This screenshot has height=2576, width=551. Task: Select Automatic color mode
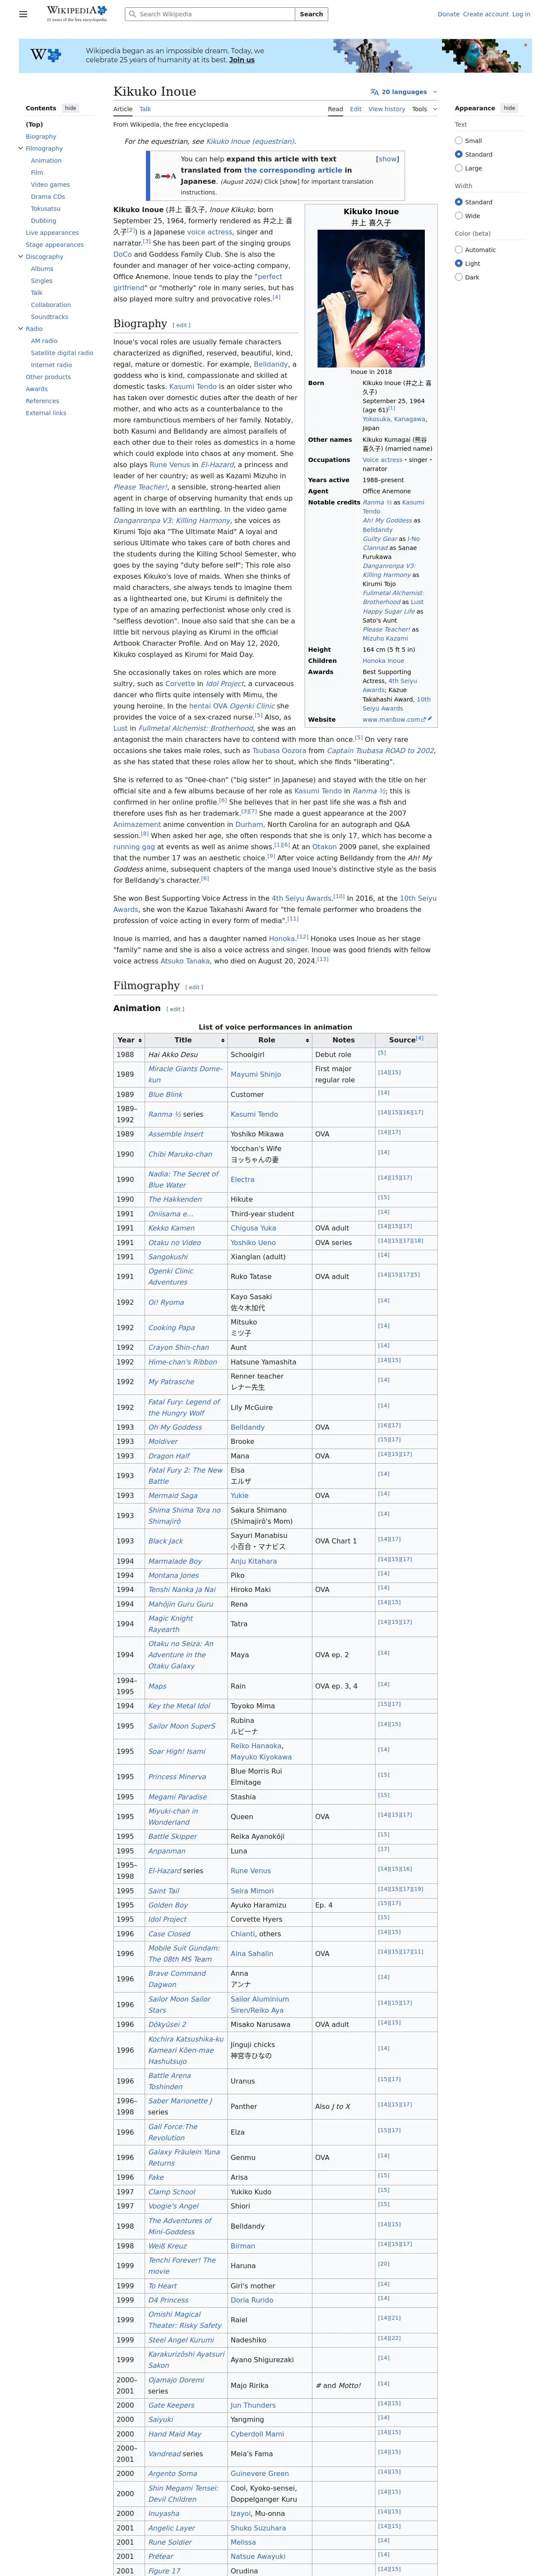point(459,250)
